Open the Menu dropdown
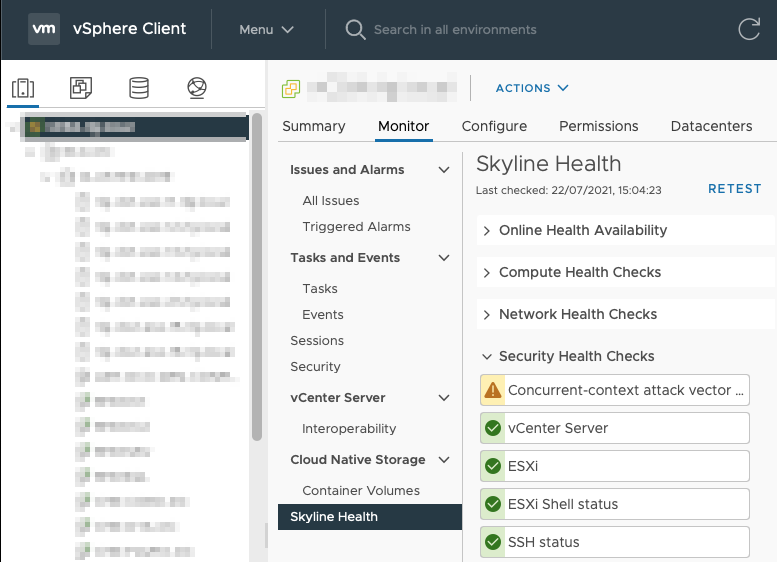Viewport: 777px width, 562px height. [x=267, y=30]
